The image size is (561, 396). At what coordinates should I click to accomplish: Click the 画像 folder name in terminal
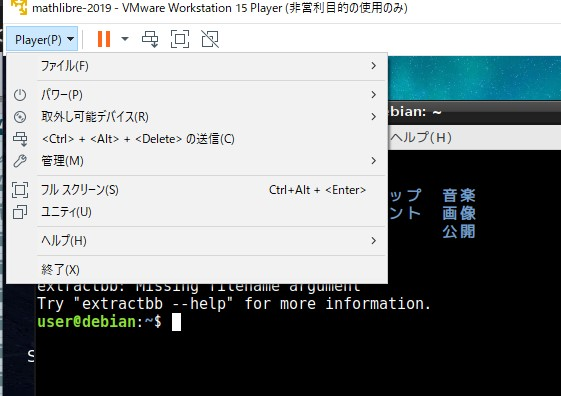click(x=459, y=214)
